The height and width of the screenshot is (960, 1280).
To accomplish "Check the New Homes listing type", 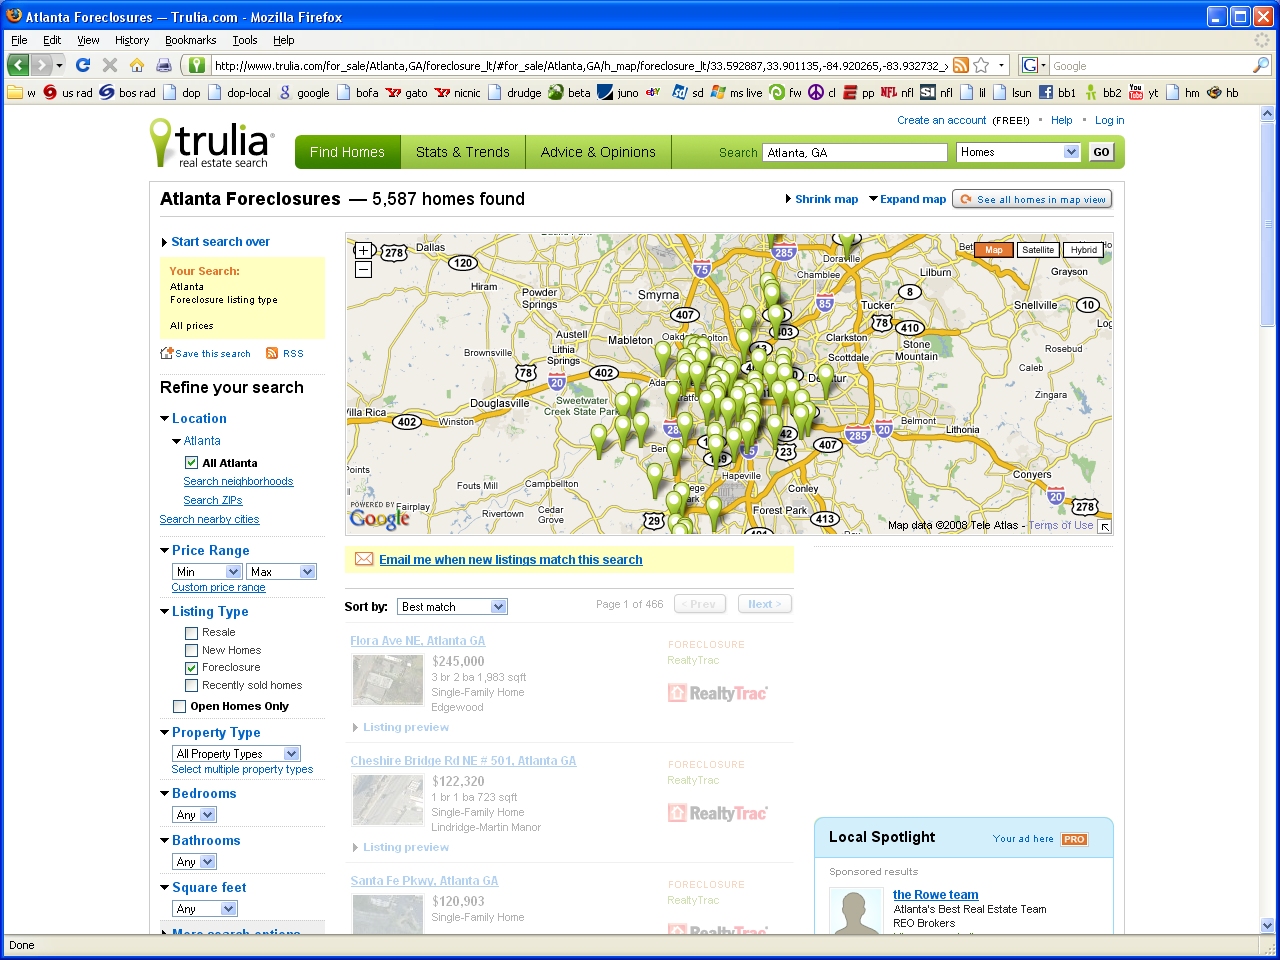I will pos(191,651).
